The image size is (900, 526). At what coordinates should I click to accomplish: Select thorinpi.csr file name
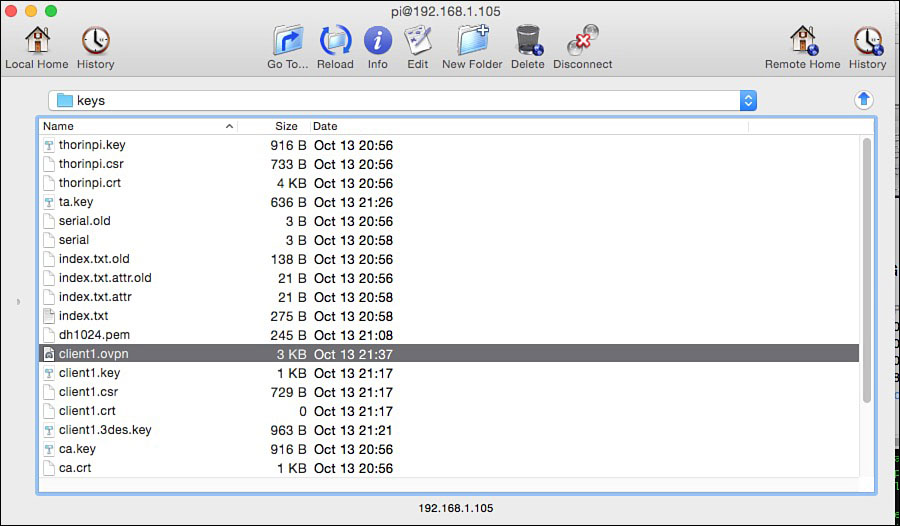point(91,164)
